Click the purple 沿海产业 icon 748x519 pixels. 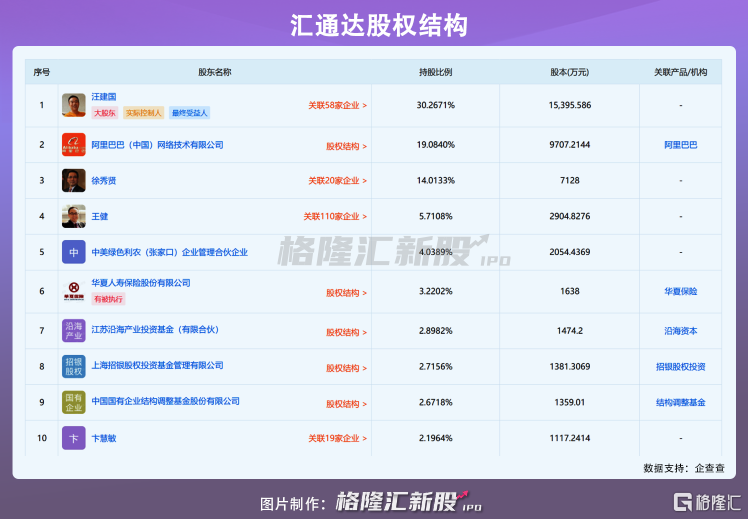[73, 330]
